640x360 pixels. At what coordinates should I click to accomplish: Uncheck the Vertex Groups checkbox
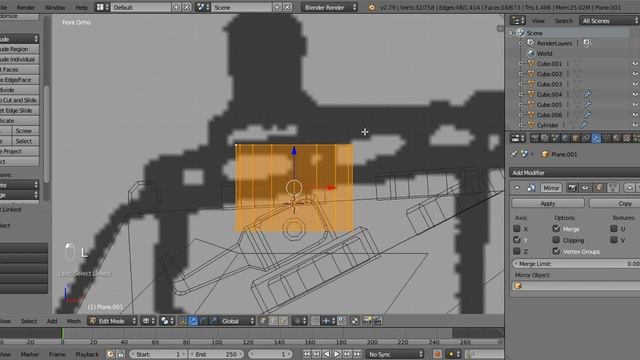(556, 251)
